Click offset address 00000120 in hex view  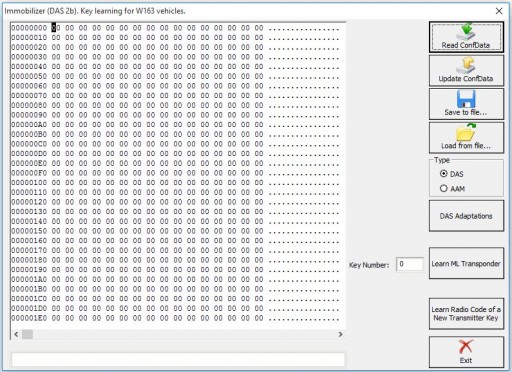click(29, 202)
